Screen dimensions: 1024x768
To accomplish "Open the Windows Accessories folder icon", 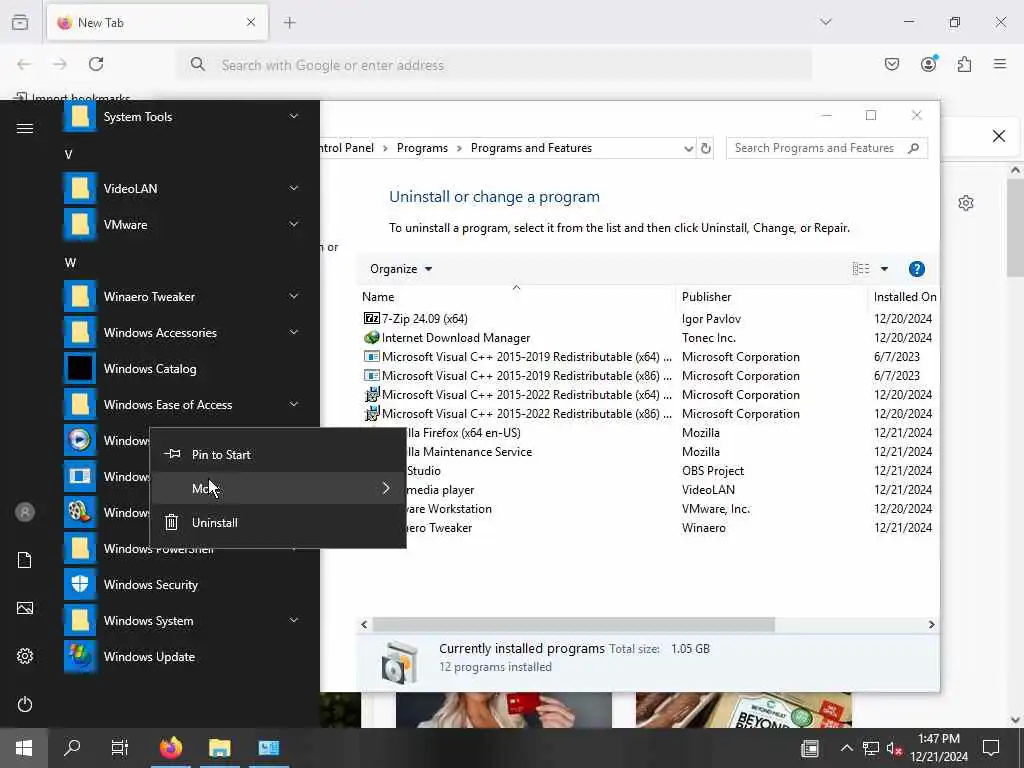I will tap(80, 332).
